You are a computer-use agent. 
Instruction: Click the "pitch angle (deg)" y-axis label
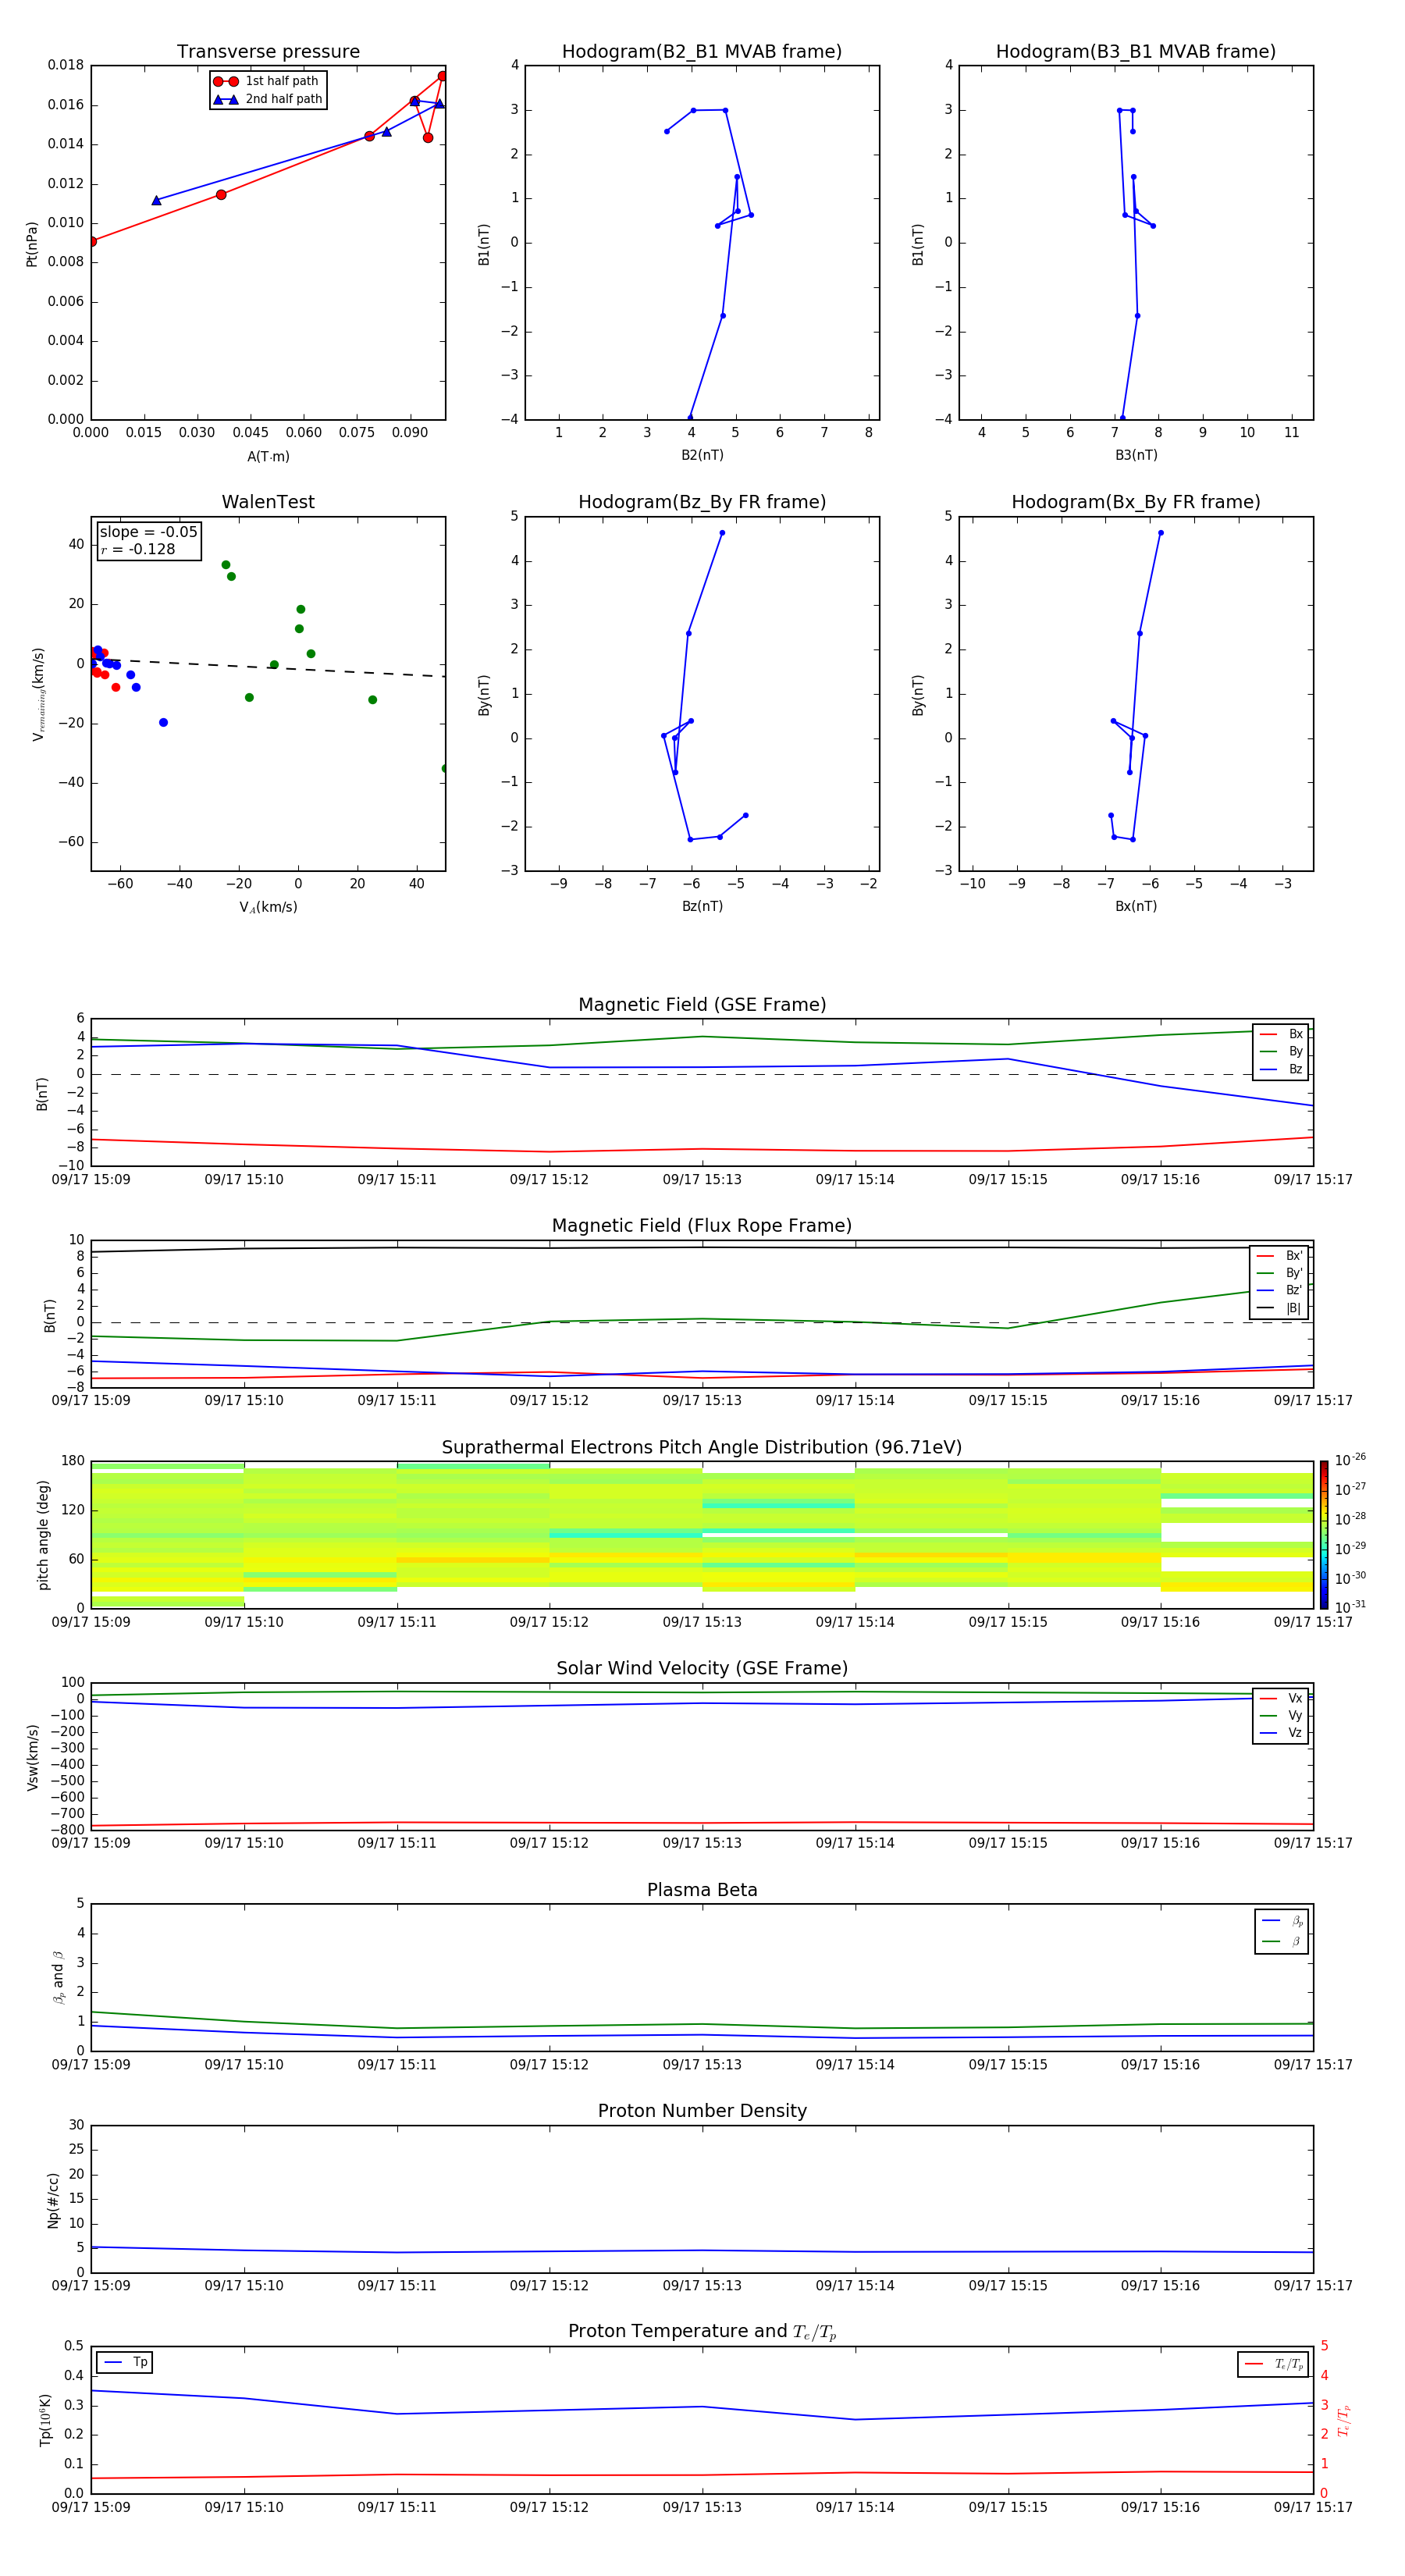pos(43,1535)
